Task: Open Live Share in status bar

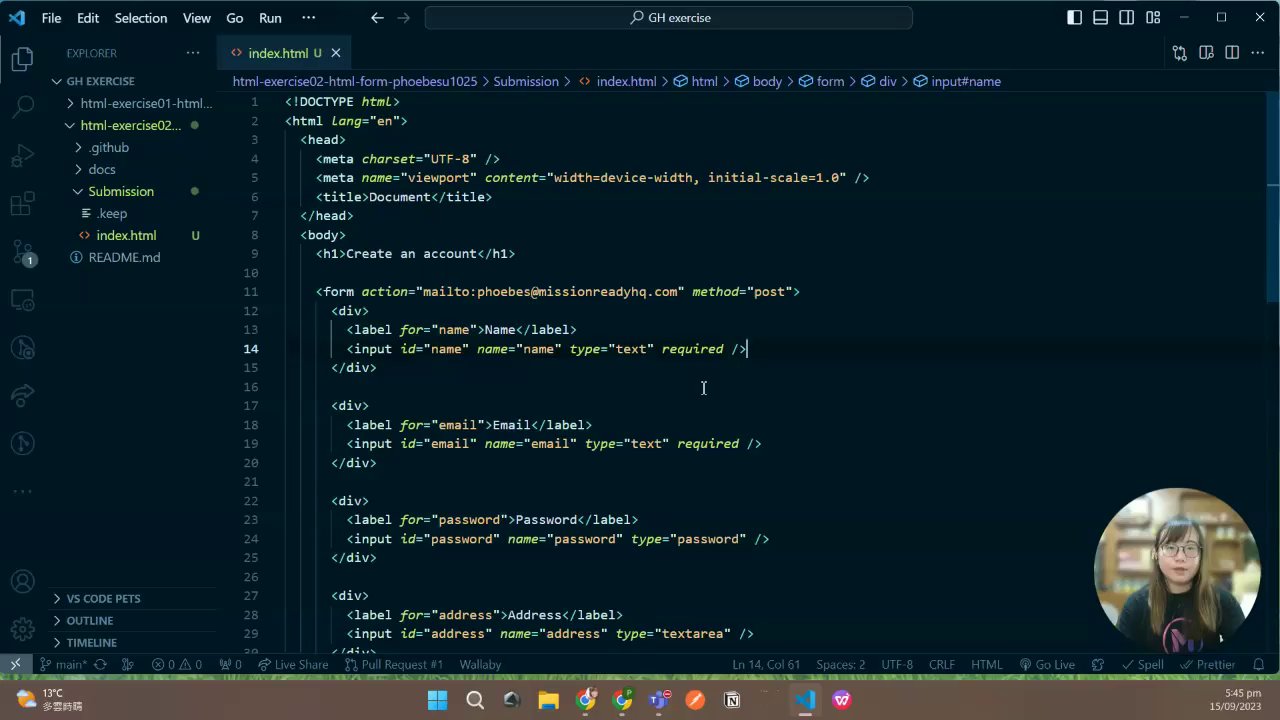Action: pos(293,664)
